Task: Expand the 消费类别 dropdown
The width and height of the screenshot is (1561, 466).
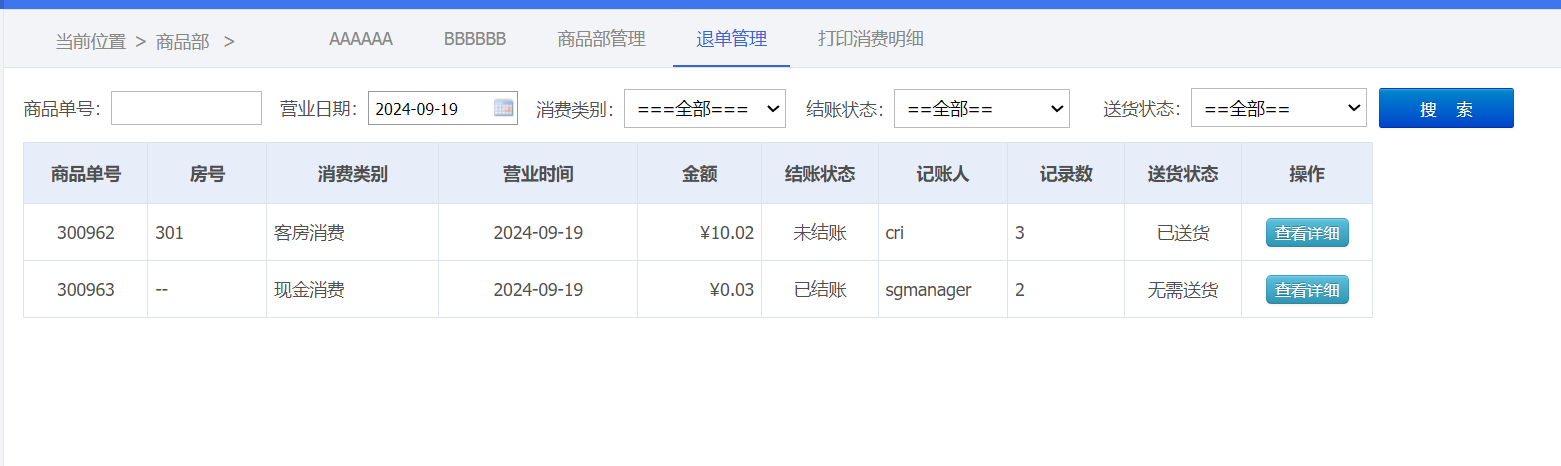Action: click(x=705, y=108)
